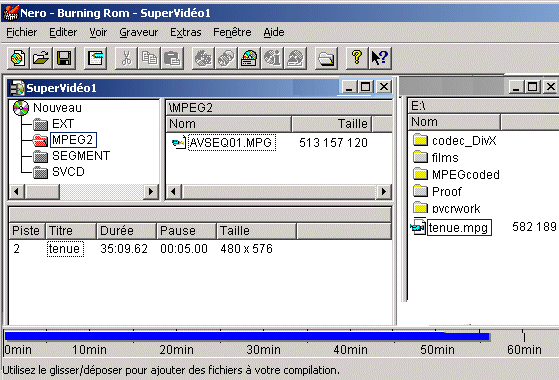
Task: Click the New Compilation toolbar icon
Action: 19,58
